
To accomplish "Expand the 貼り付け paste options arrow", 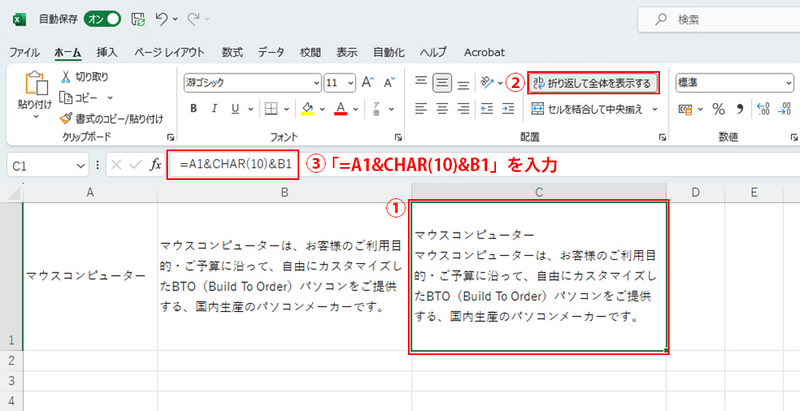I will tap(36, 117).
